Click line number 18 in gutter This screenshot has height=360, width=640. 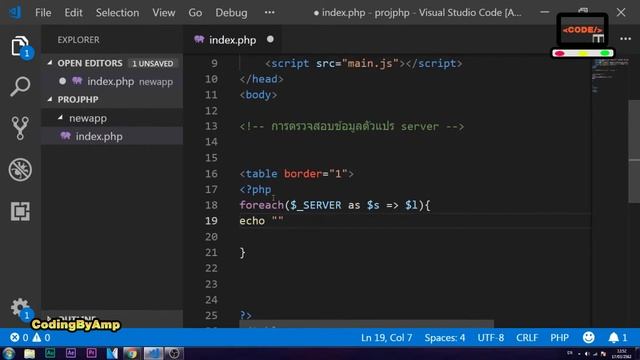click(211, 205)
